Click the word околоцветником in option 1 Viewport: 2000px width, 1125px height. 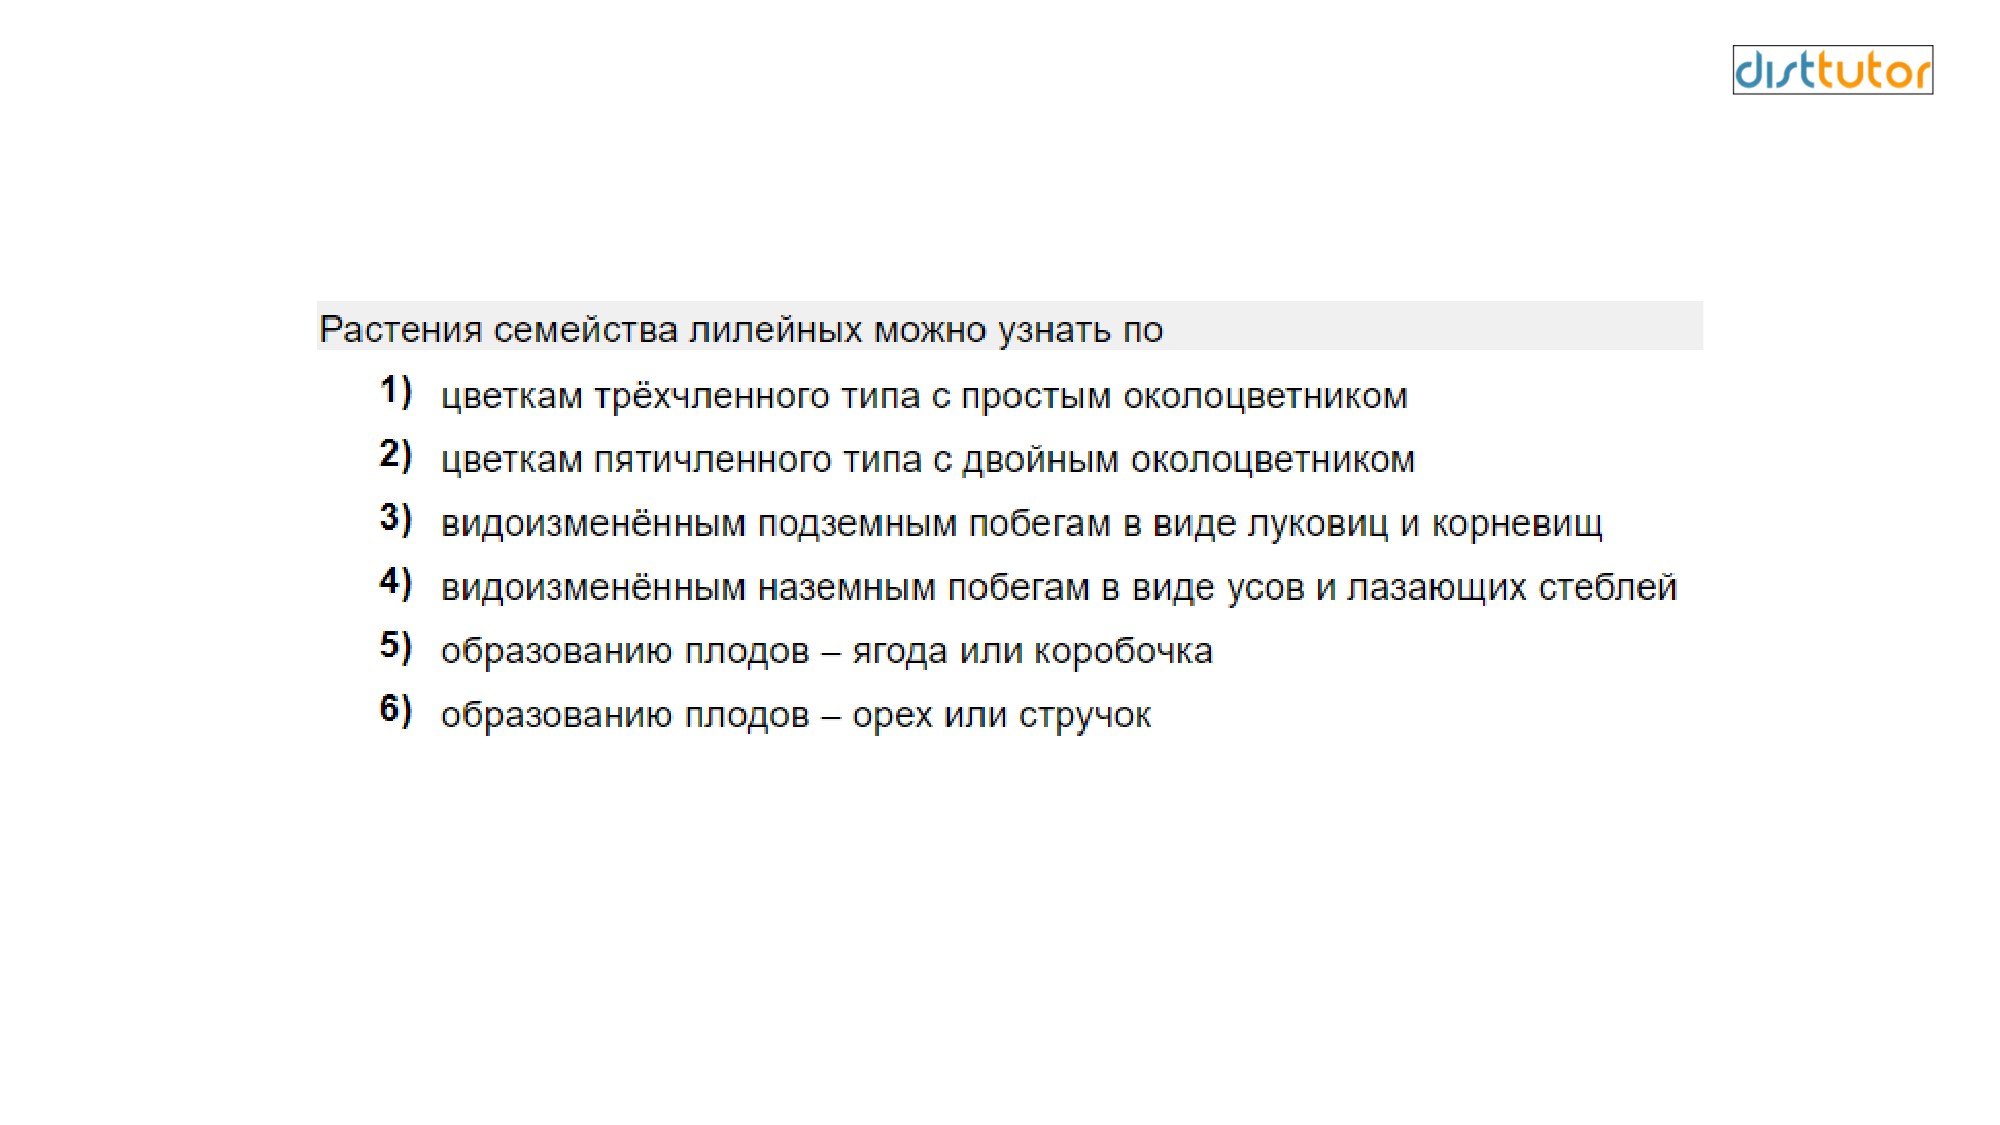(1265, 397)
